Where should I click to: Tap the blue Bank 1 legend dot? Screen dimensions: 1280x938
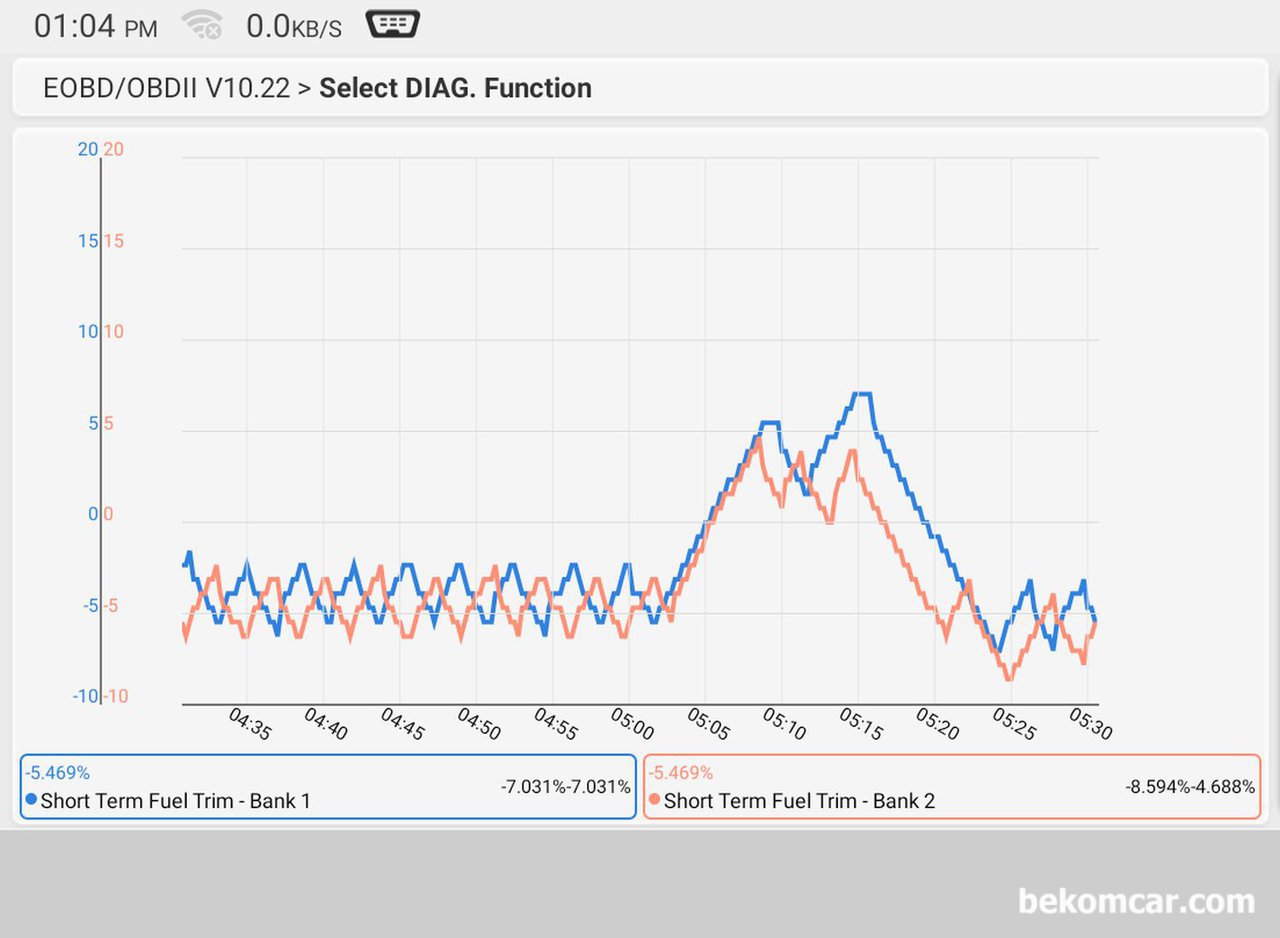tap(31, 800)
